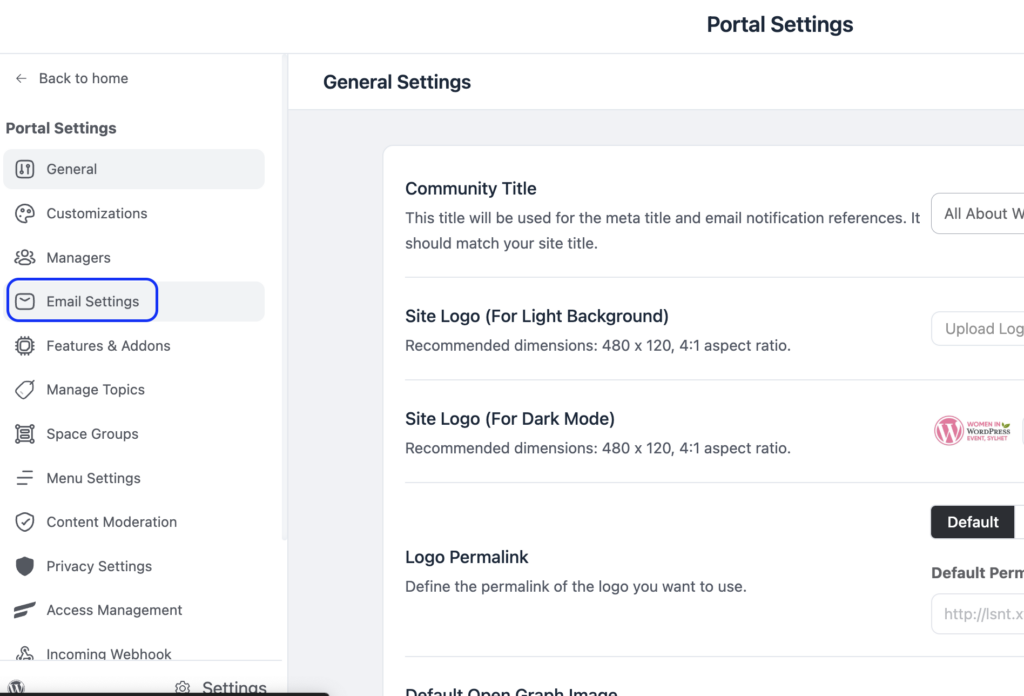Click the dark mode site logo thumbnail
The image size is (1024, 696).
(x=972, y=431)
